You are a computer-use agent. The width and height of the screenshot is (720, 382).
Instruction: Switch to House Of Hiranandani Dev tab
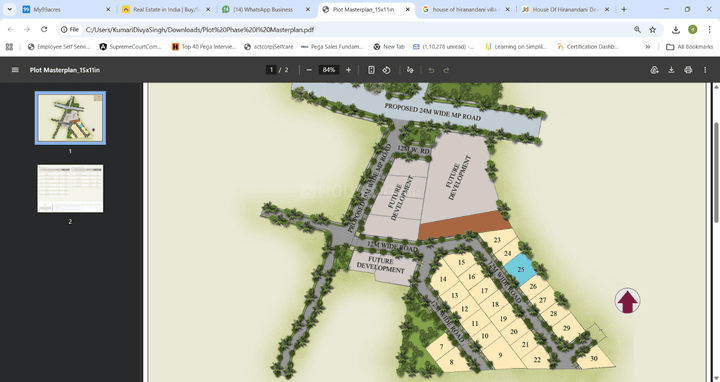(x=565, y=9)
